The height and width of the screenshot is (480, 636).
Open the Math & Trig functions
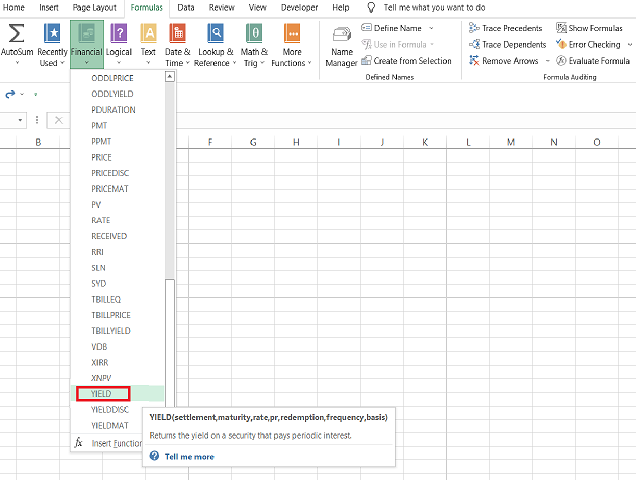(x=254, y=33)
